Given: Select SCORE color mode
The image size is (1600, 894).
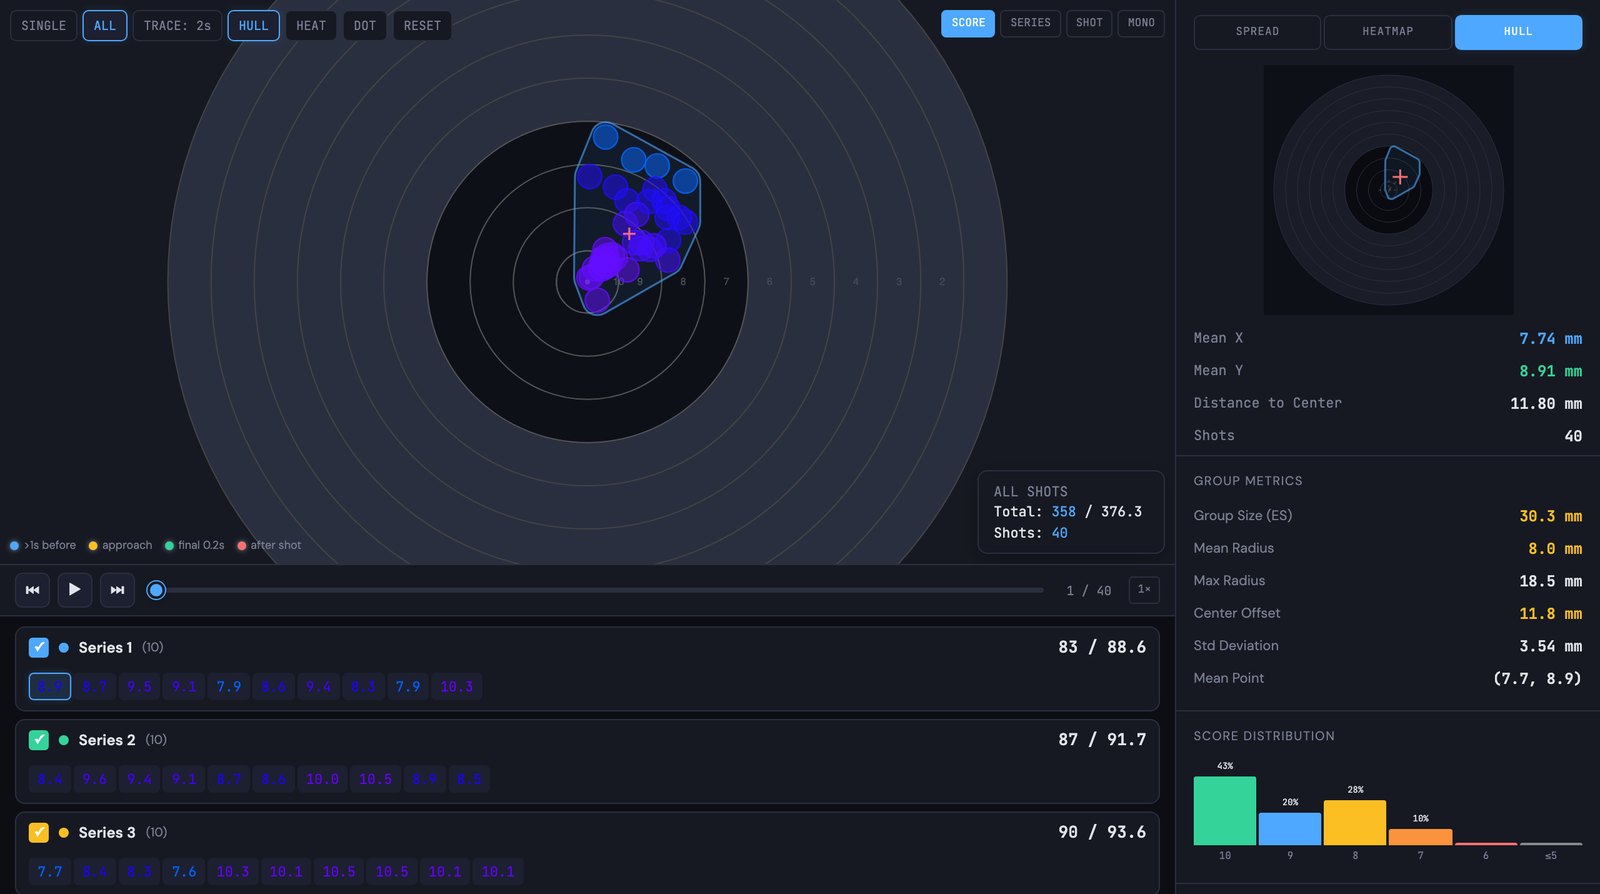Looking at the screenshot, I should [968, 23].
